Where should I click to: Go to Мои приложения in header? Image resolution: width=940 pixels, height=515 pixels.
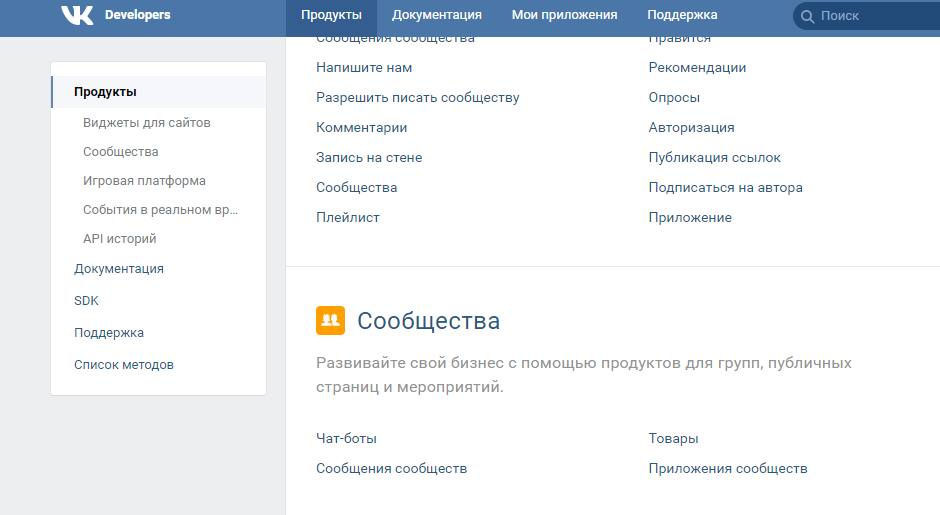point(564,15)
